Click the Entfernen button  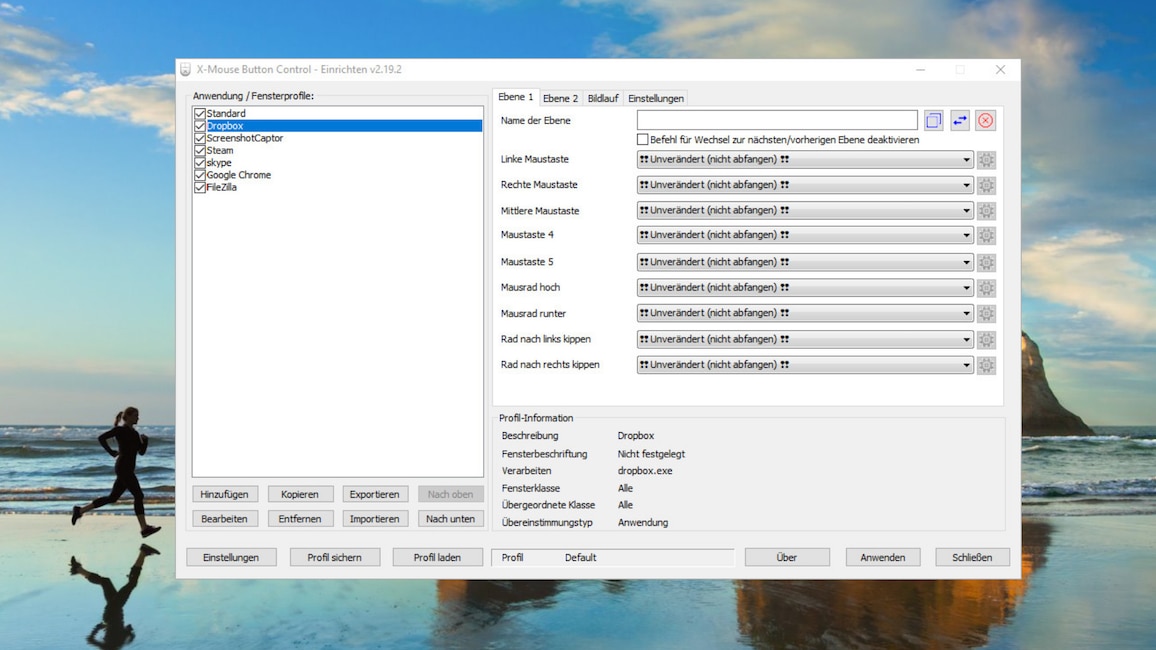tap(300, 519)
